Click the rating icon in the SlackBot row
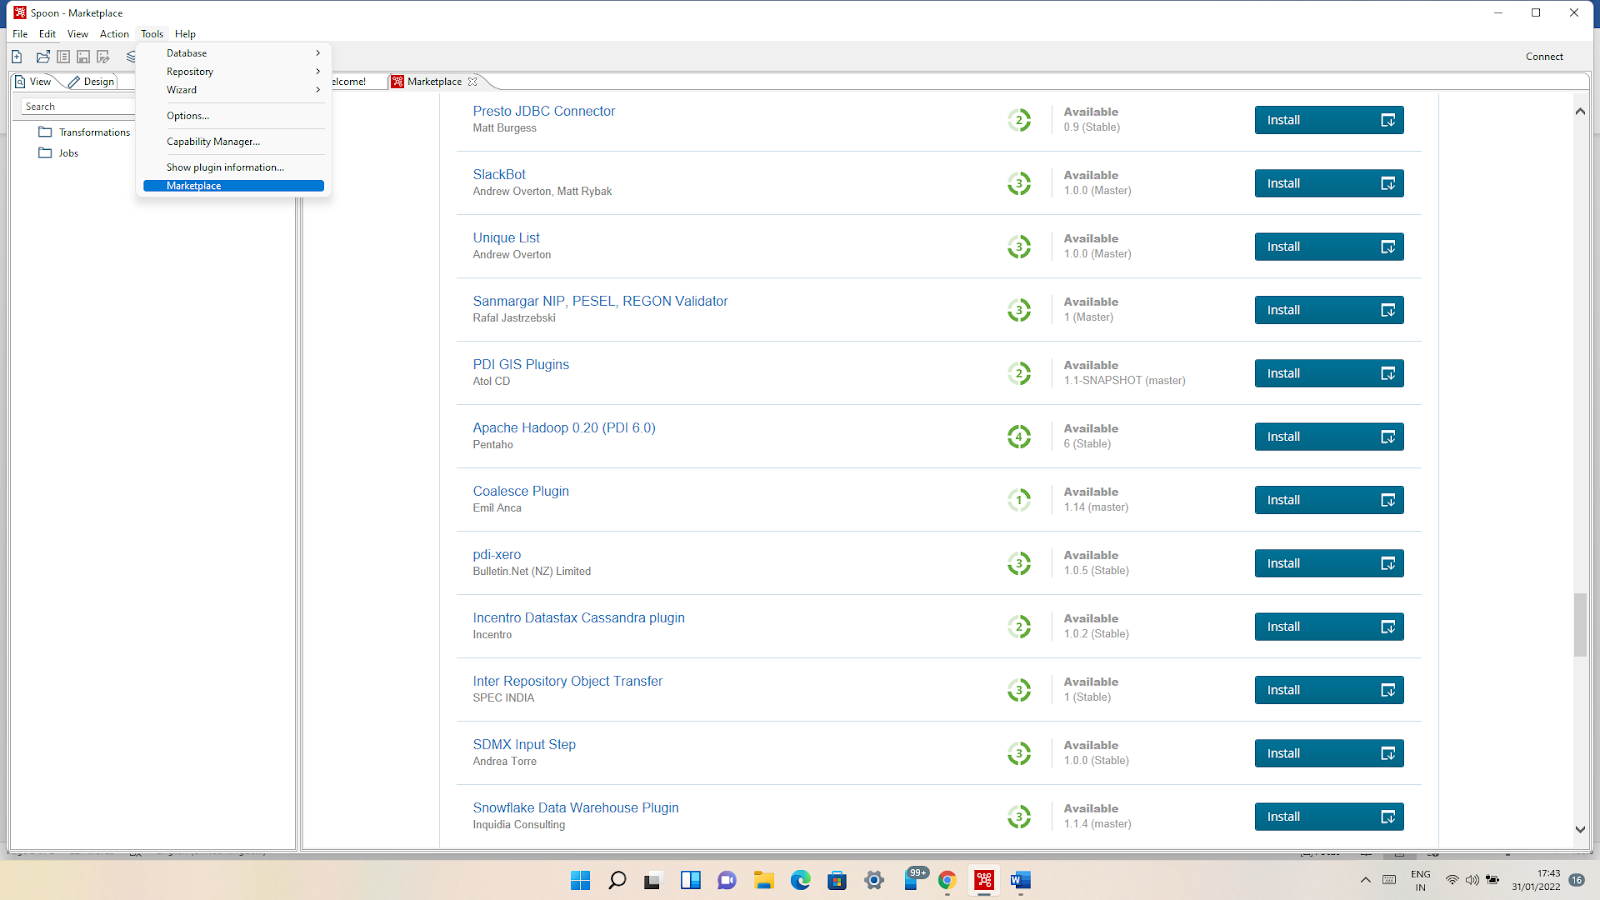 pyautogui.click(x=1019, y=184)
